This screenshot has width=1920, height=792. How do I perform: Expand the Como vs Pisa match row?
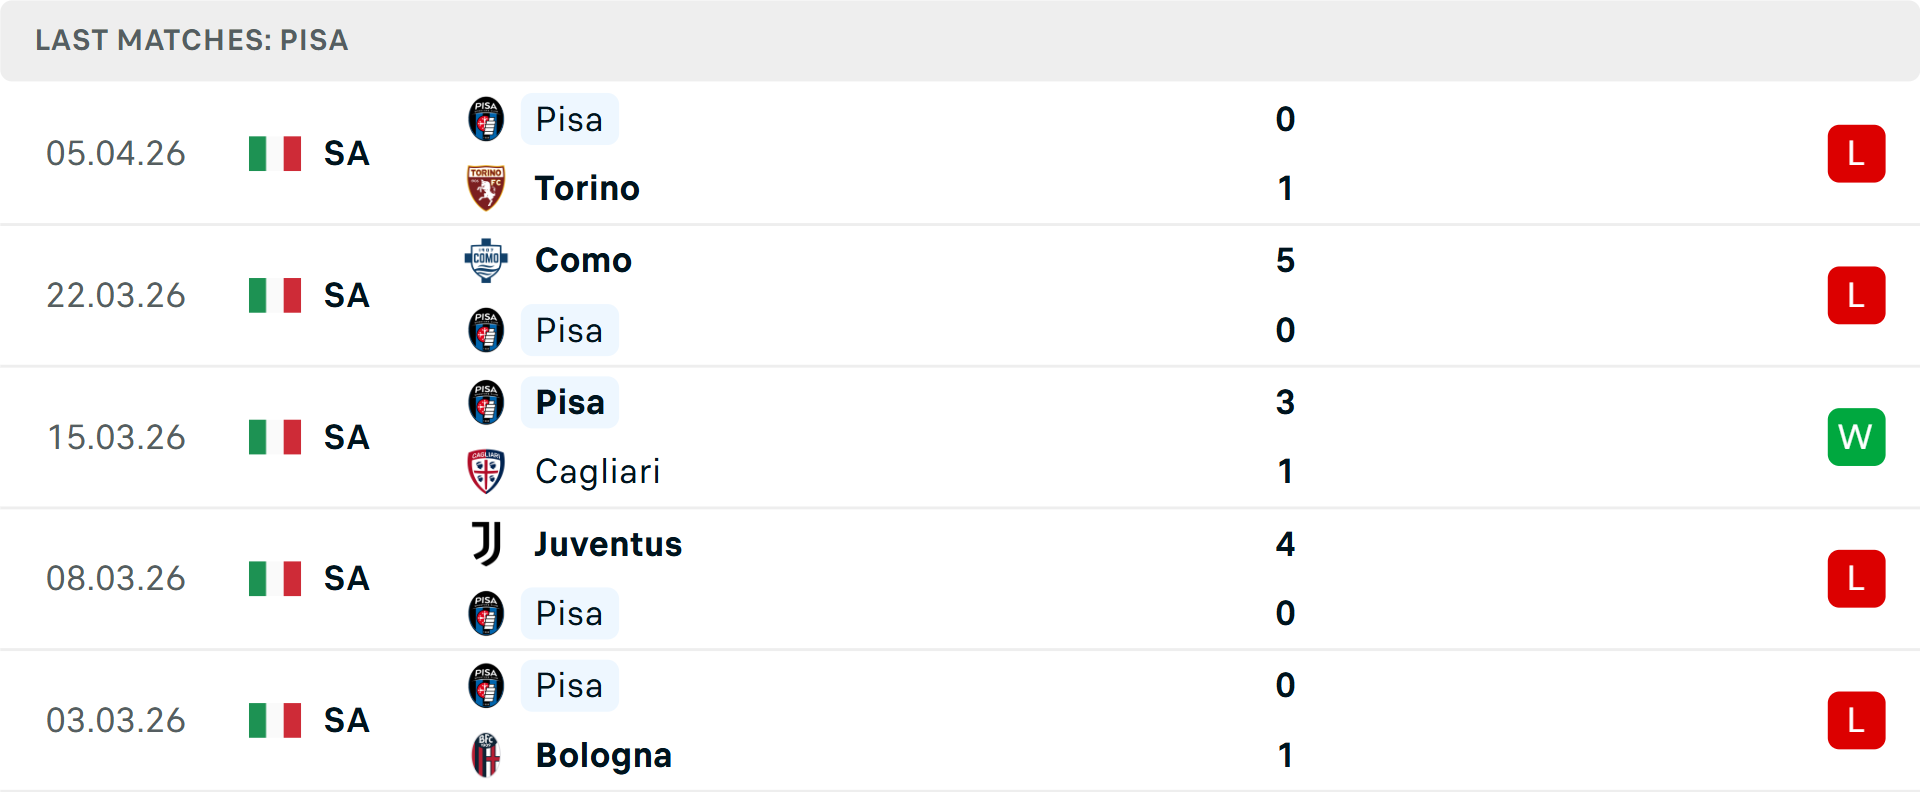(960, 295)
